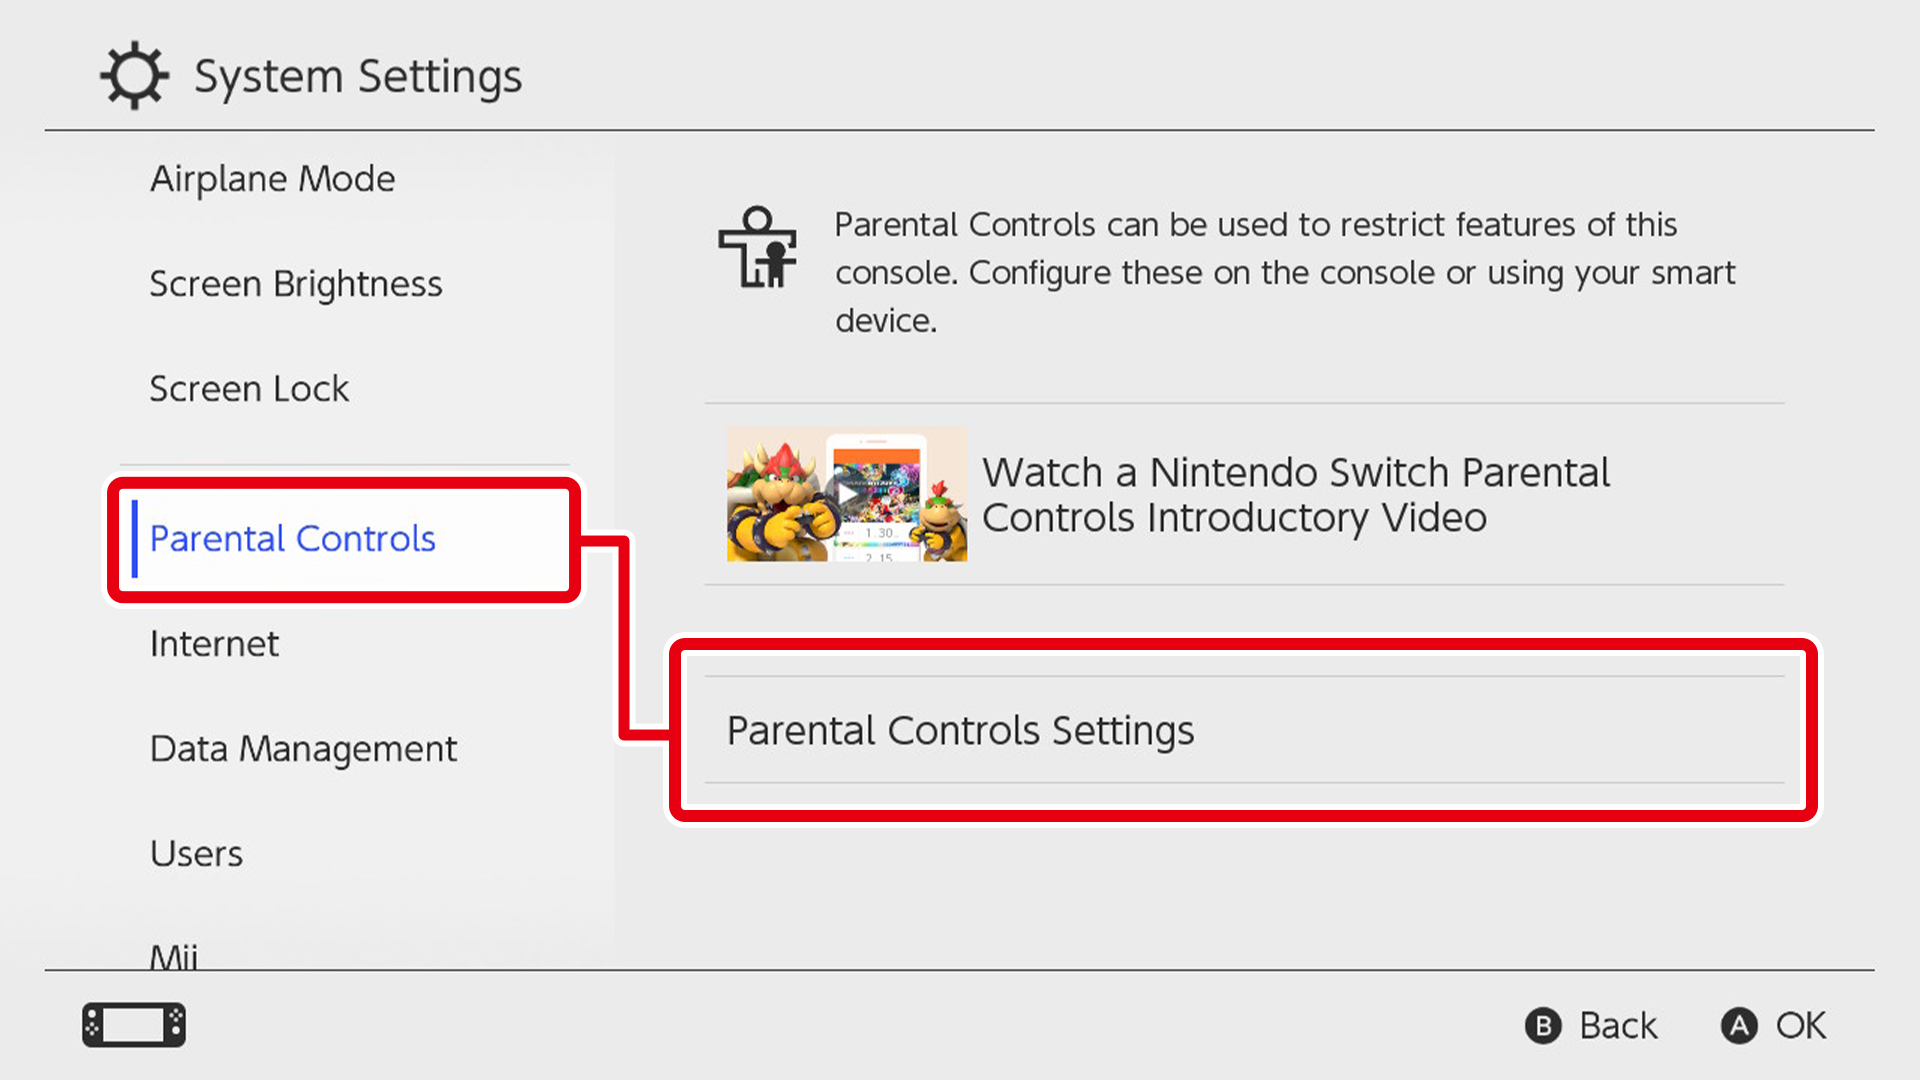Select Screen Brightness in the sidebar
This screenshot has width=1920, height=1080.
[x=296, y=284]
